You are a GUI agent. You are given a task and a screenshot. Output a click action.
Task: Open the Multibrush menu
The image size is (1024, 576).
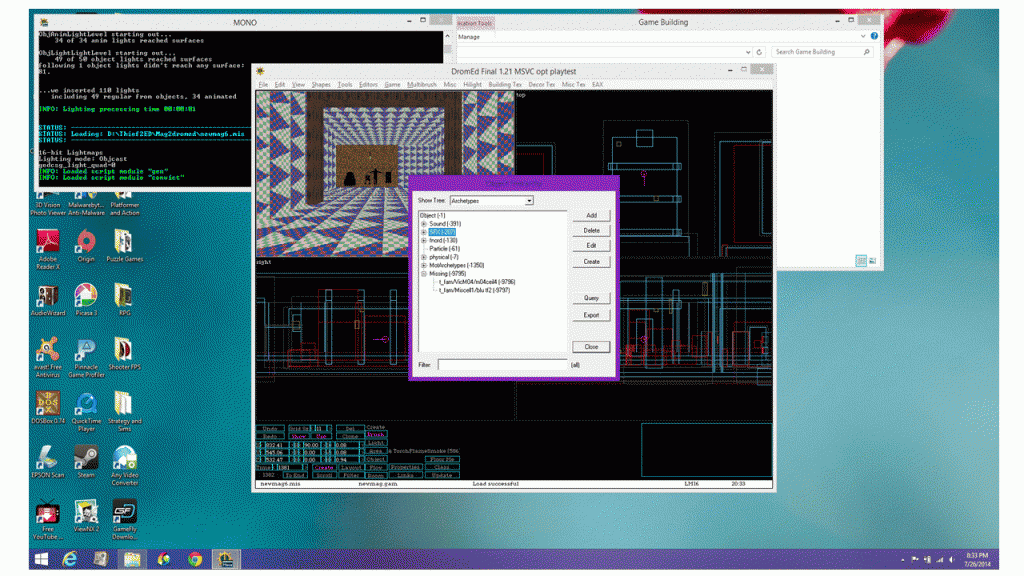tap(422, 85)
